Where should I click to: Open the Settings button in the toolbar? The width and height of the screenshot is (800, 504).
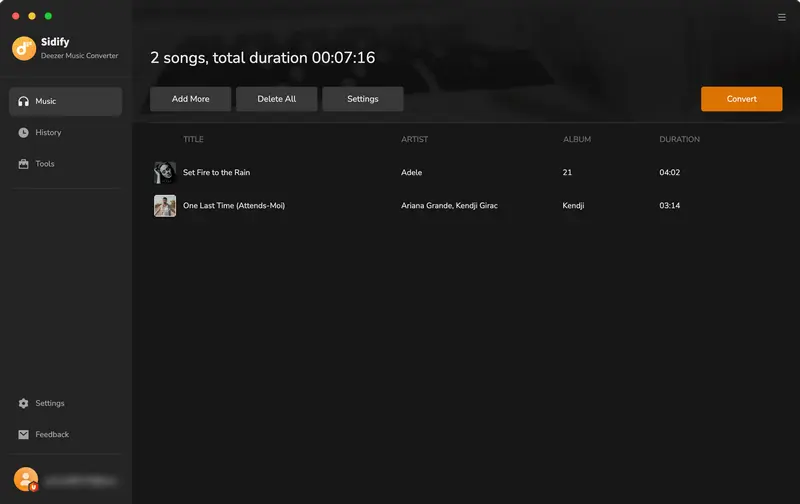(x=363, y=99)
